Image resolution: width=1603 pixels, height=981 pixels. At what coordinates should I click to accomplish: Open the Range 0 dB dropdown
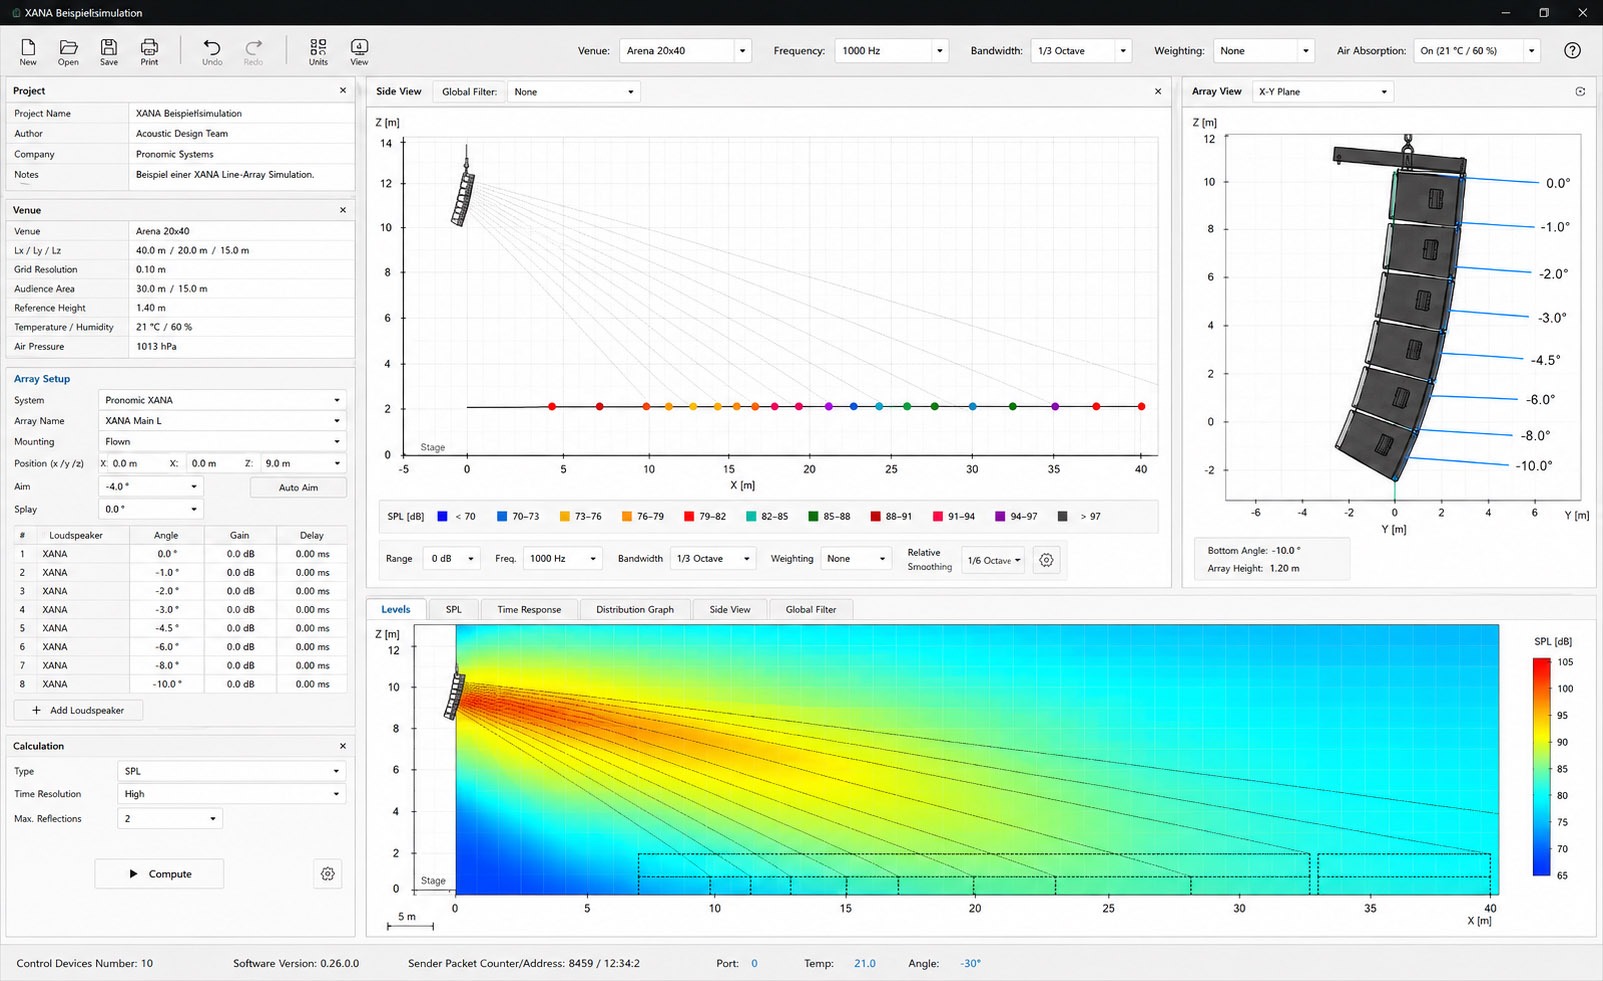click(x=452, y=559)
